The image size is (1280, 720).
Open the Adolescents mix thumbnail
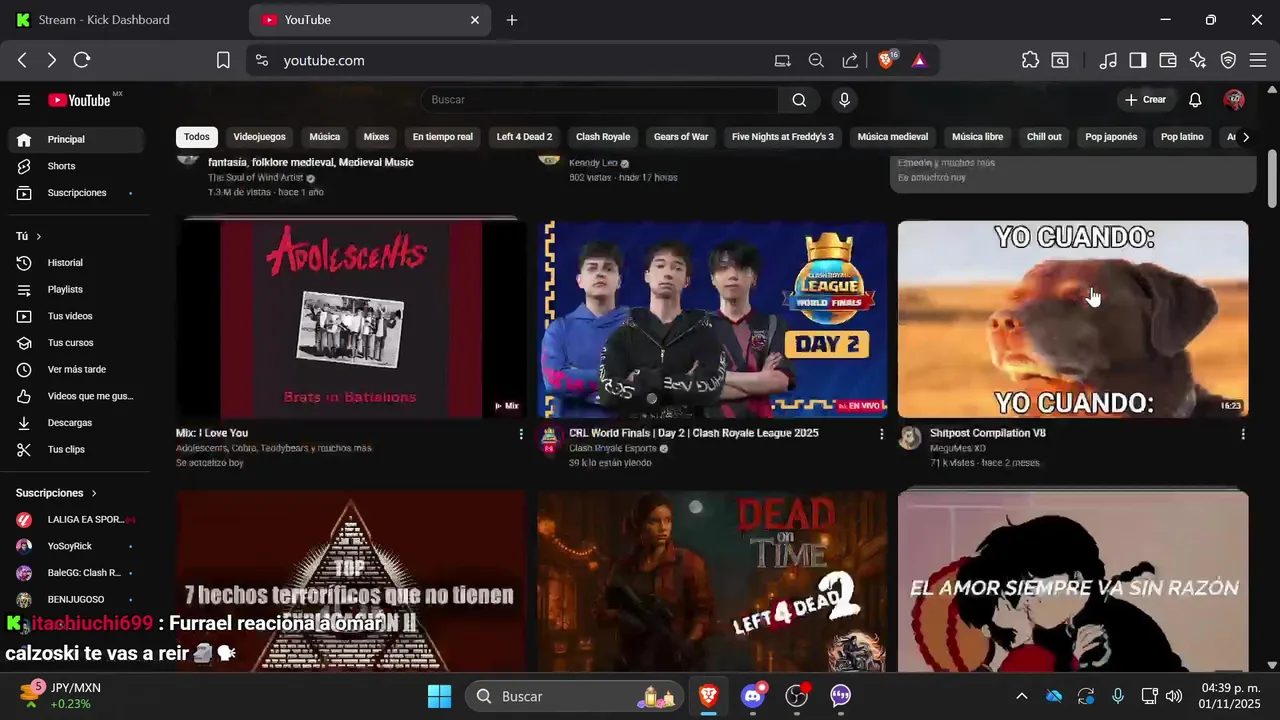pos(351,319)
